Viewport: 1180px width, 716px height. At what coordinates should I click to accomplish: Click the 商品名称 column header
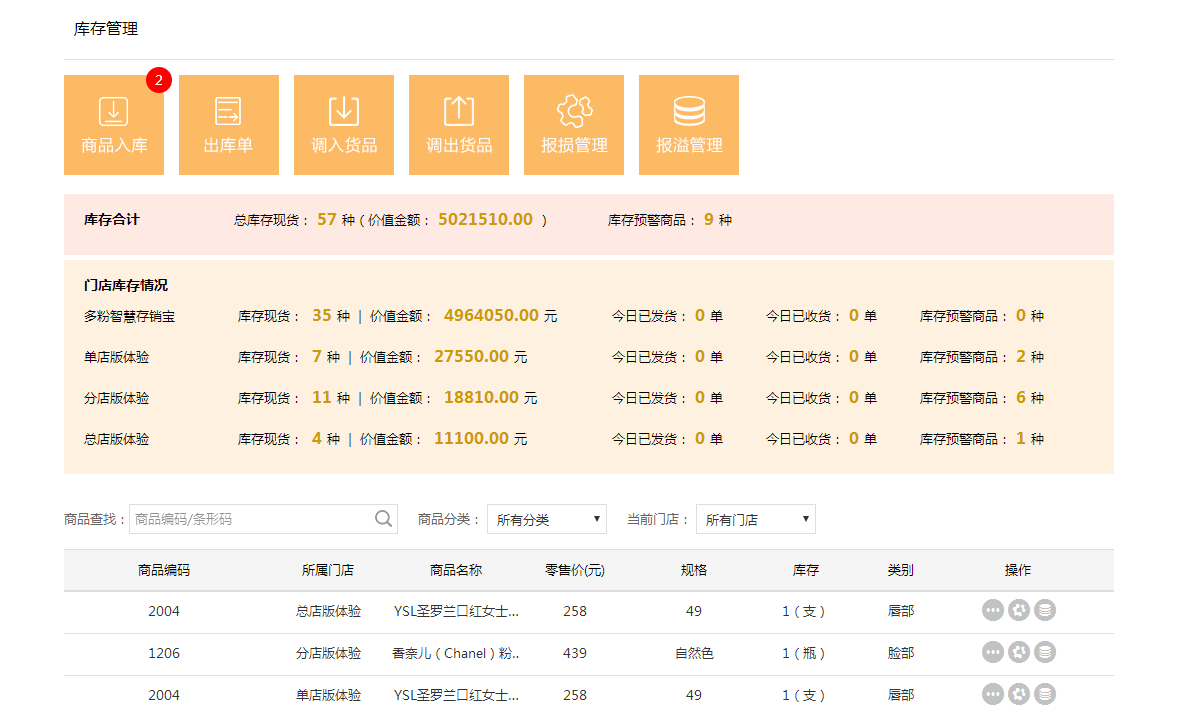(x=455, y=571)
